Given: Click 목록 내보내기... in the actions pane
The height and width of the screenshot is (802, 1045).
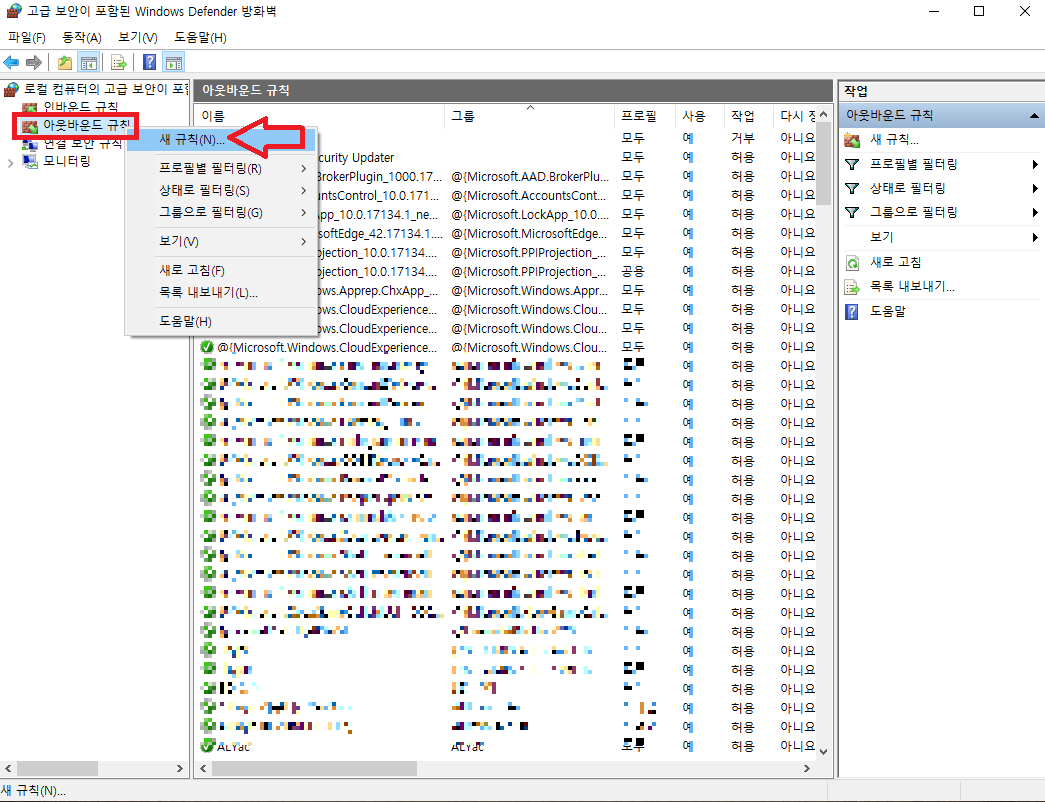Looking at the screenshot, I should click(912, 287).
